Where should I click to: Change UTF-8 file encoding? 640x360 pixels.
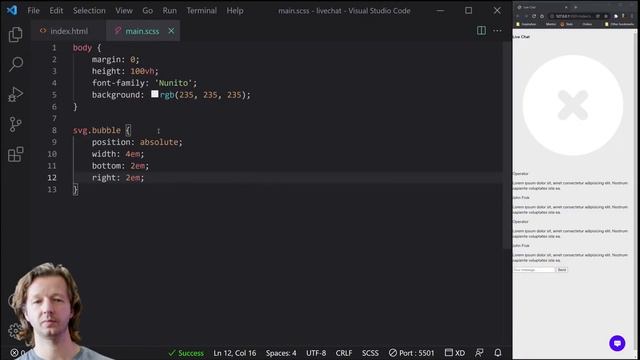pyautogui.click(x=316, y=353)
